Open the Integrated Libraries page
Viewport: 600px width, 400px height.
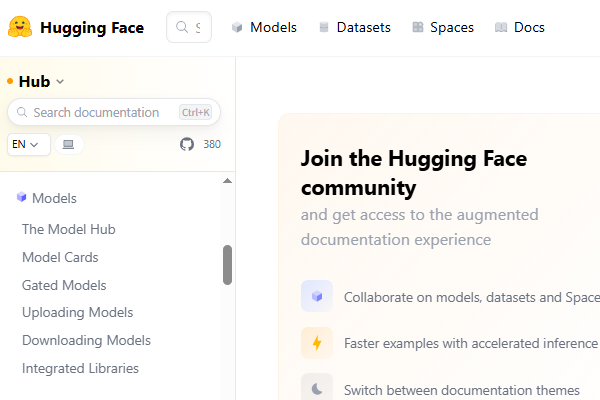tap(80, 368)
